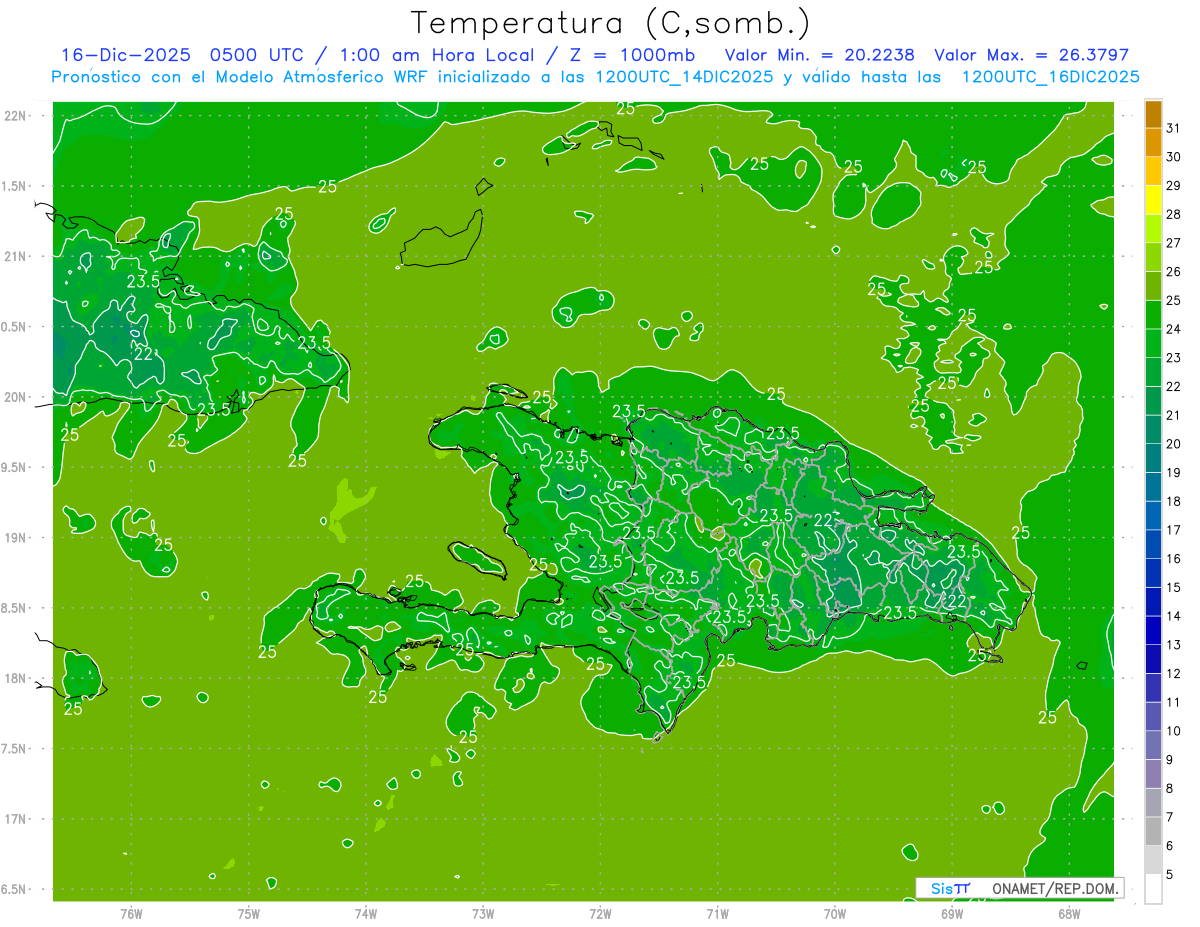Click the '70W' longitude axis label
1200x927 pixels.
[x=835, y=914]
